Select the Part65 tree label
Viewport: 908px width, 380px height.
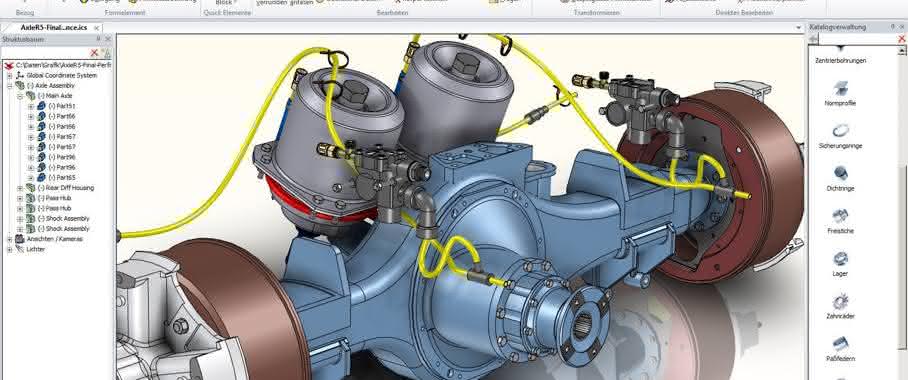click(x=62, y=177)
